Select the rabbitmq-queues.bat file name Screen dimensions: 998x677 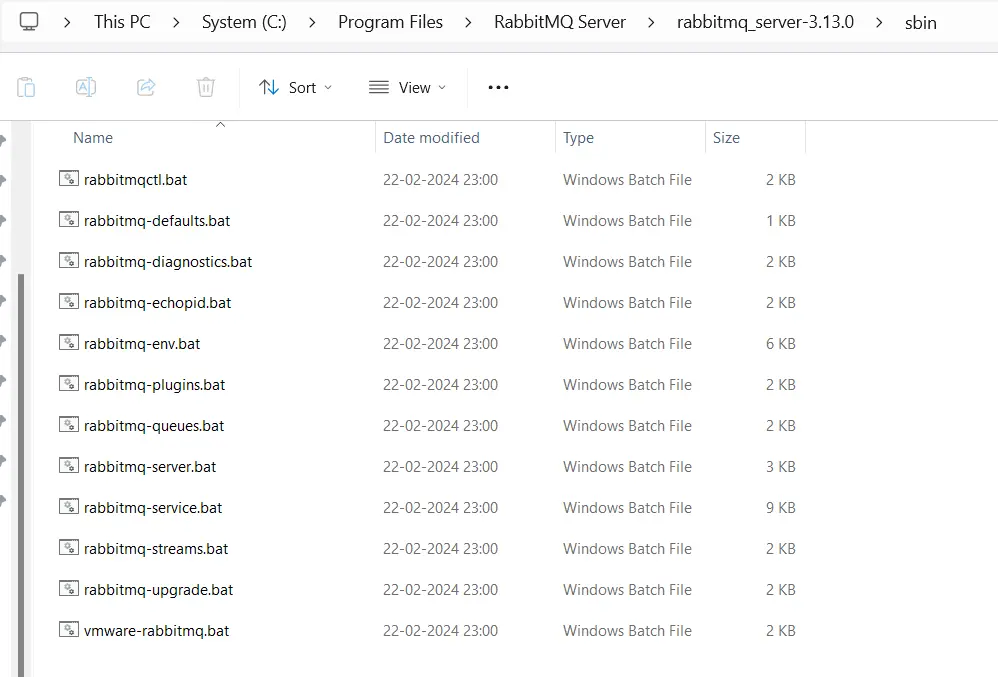(x=154, y=426)
